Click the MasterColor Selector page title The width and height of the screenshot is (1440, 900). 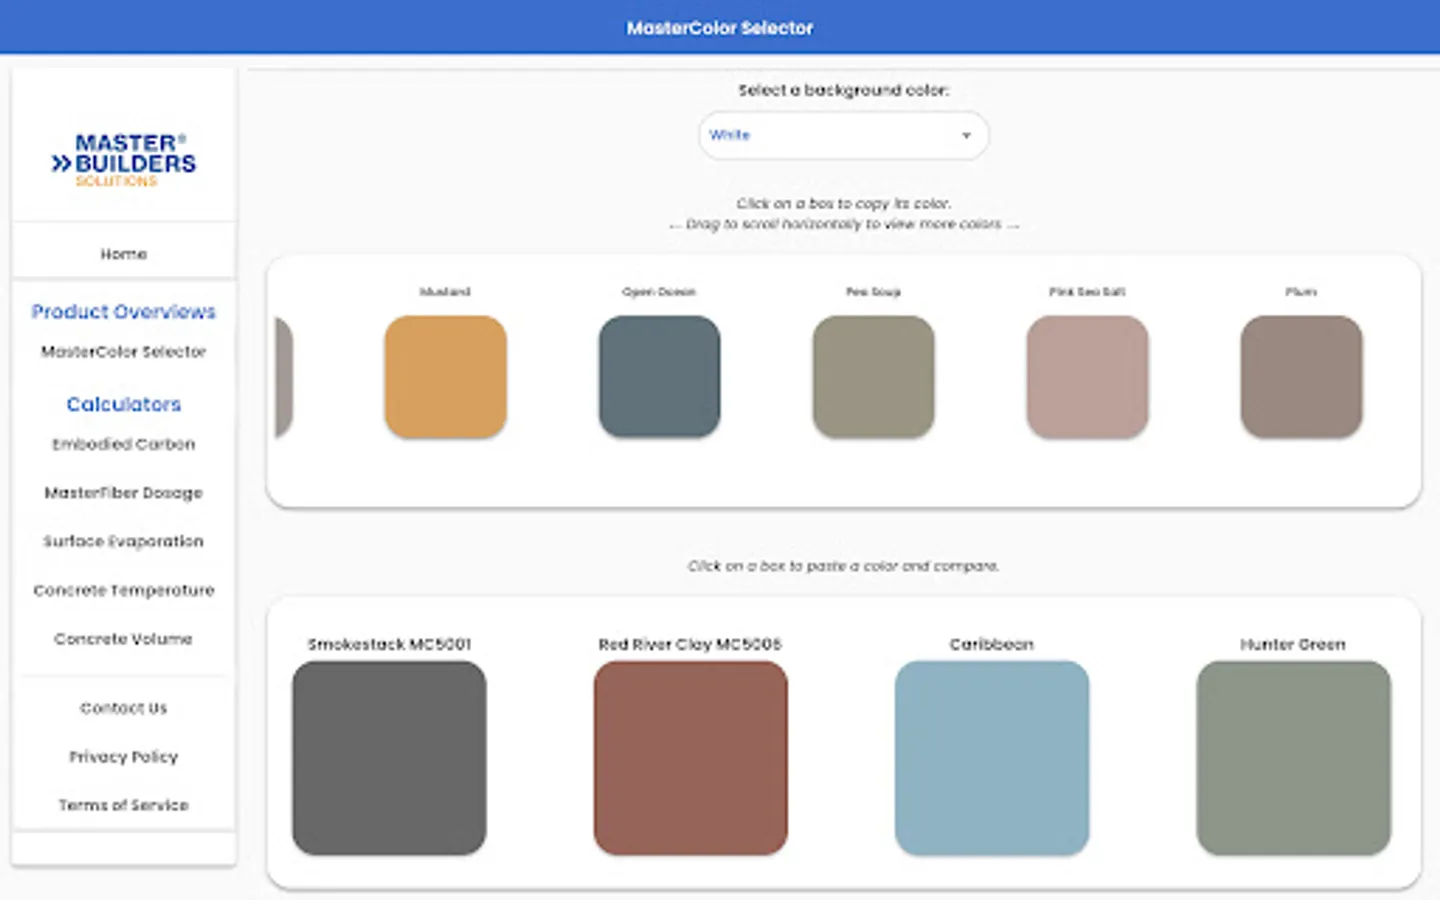point(720,28)
